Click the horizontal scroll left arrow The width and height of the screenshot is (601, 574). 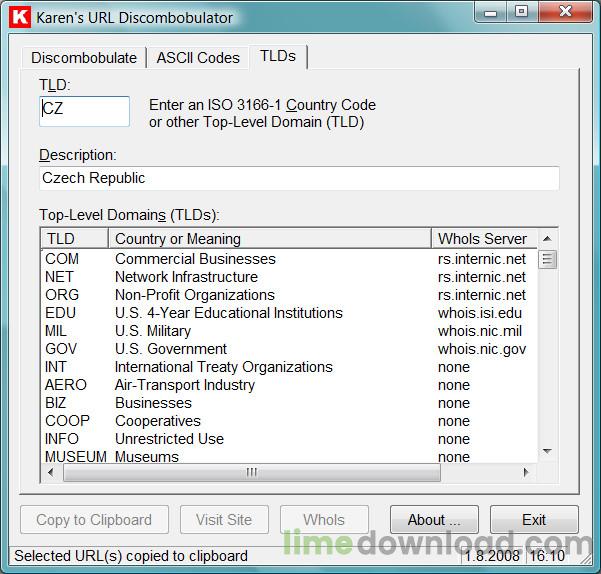tap(51, 472)
